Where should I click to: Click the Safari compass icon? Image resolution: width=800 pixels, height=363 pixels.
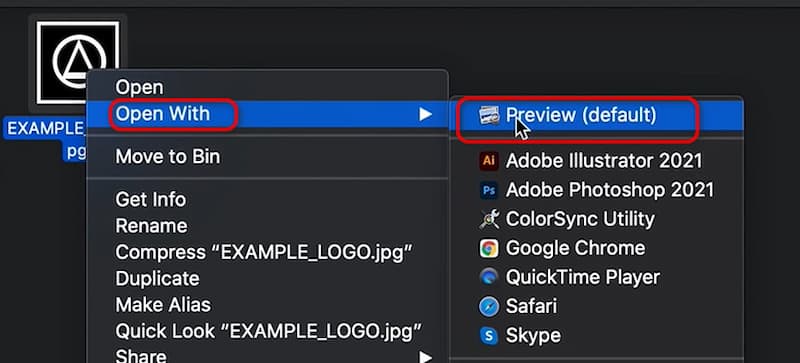(x=489, y=306)
